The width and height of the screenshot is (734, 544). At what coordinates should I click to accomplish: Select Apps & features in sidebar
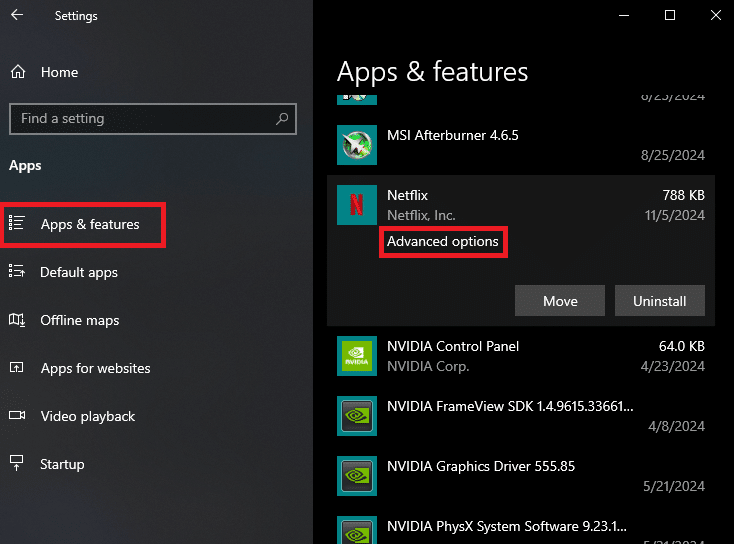[90, 224]
